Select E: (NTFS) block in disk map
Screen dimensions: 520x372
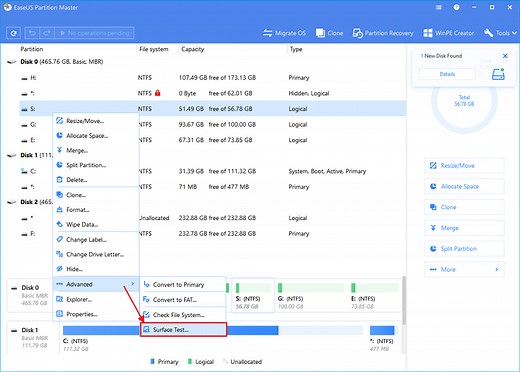pyautogui.click(x=375, y=296)
